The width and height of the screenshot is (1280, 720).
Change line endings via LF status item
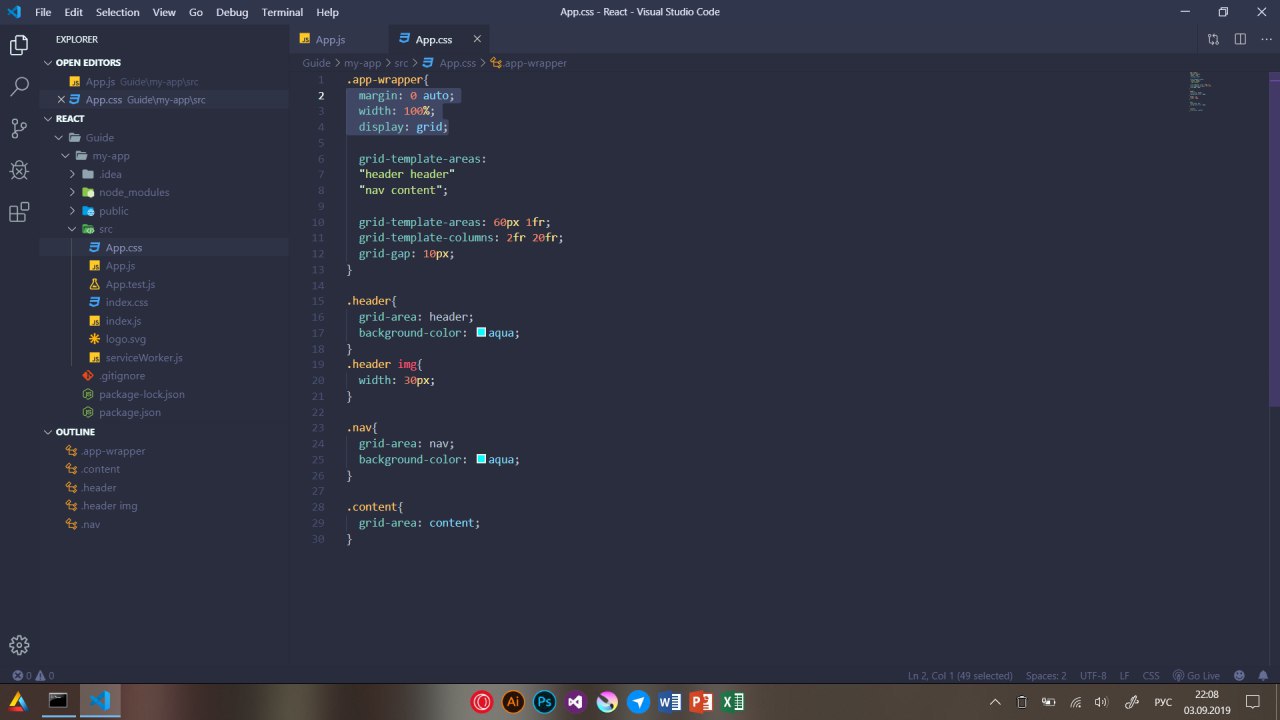tap(1125, 675)
